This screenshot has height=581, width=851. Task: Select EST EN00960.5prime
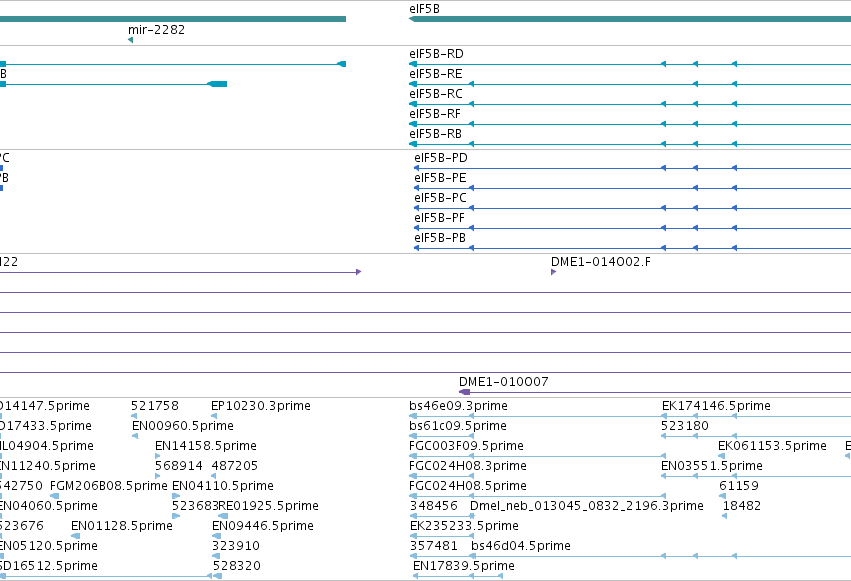(x=183, y=426)
